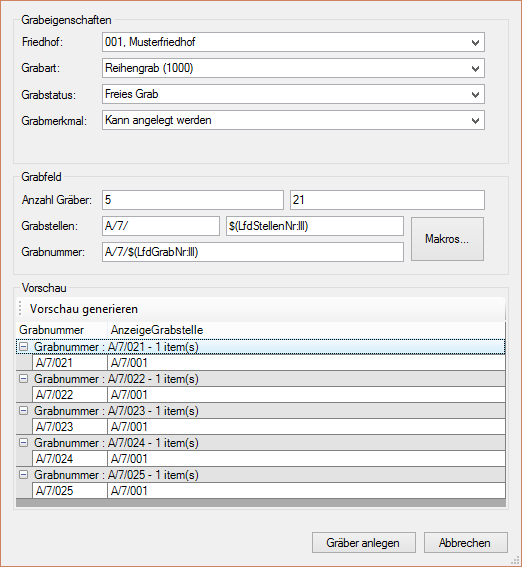The height and width of the screenshot is (567, 522).
Task: Collapse the Grabnummer A/7/024 group
Action: (23, 443)
